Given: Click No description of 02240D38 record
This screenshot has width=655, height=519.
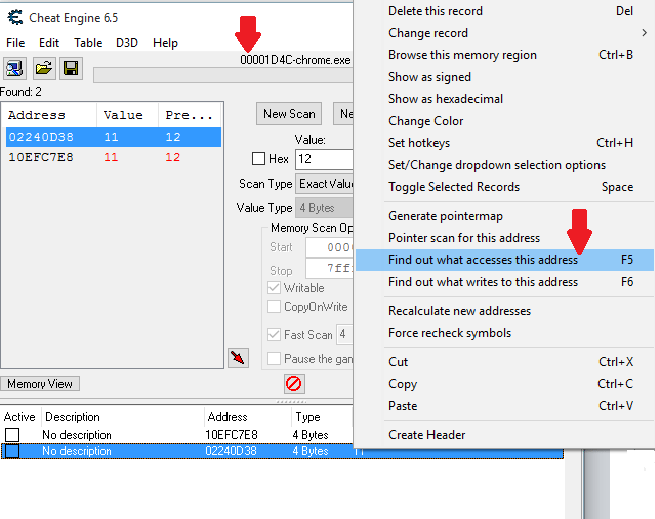Looking at the screenshot, I should 77,451.
